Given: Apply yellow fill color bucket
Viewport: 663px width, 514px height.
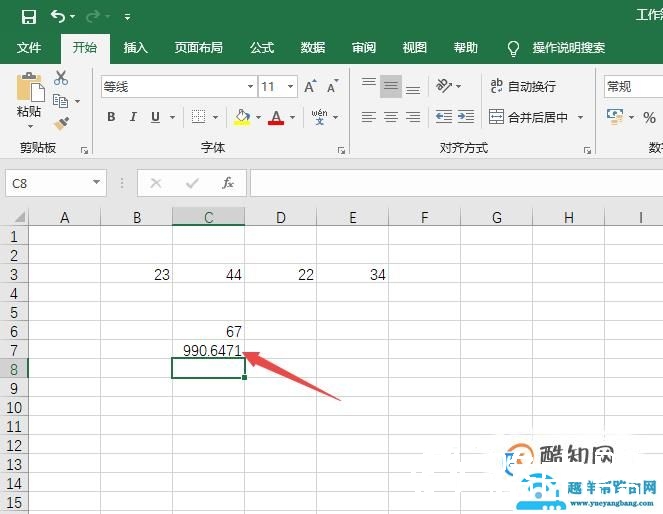Looking at the screenshot, I should pos(242,117).
